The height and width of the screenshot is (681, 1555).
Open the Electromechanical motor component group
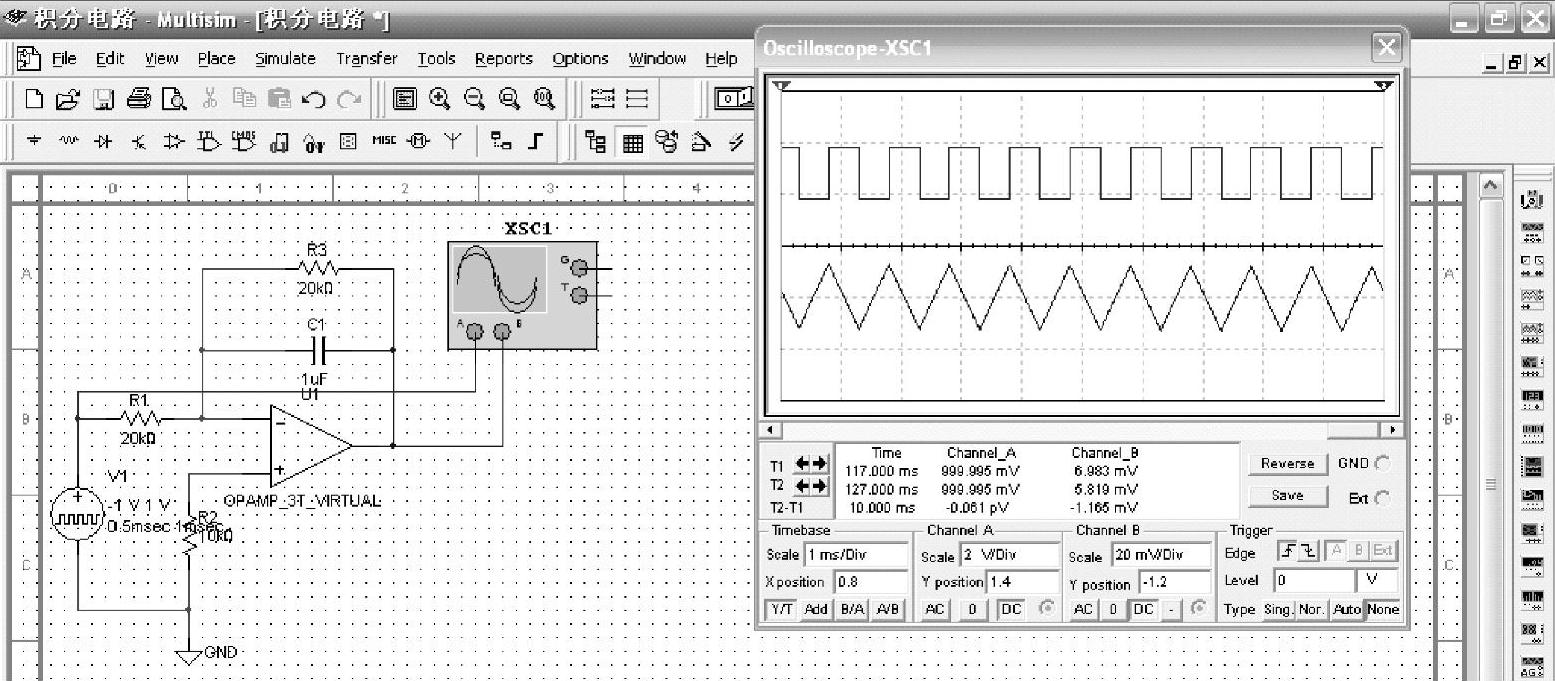(x=418, y=141)
